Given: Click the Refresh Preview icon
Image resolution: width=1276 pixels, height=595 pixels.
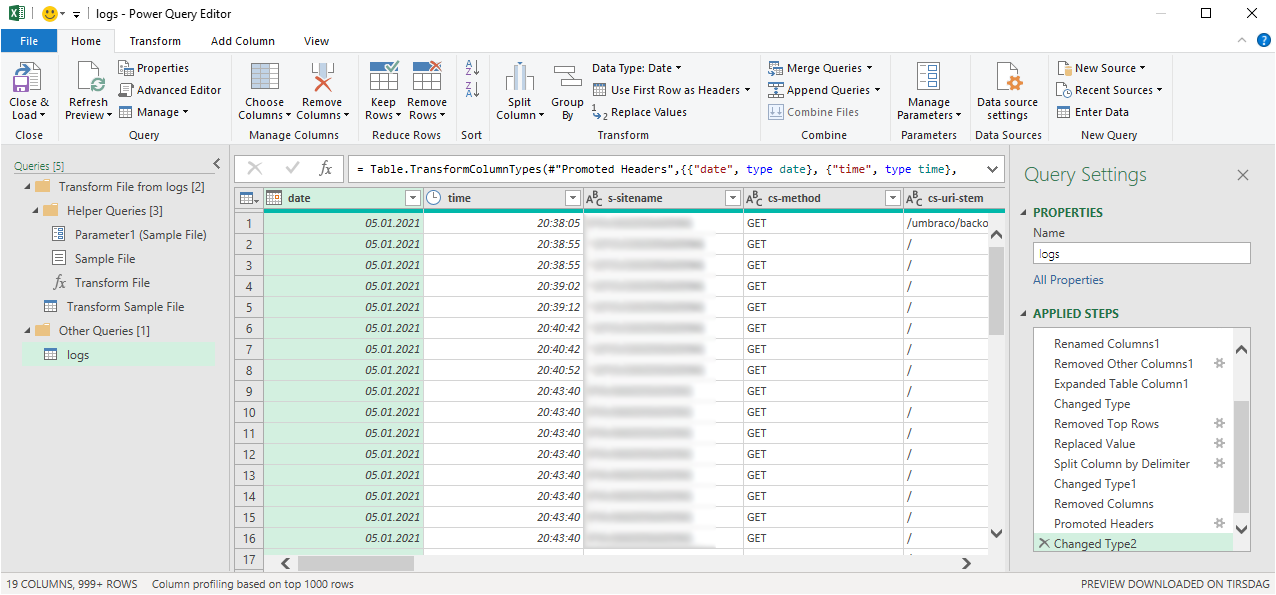Looking at the screenshot, I should click(90, 78).
